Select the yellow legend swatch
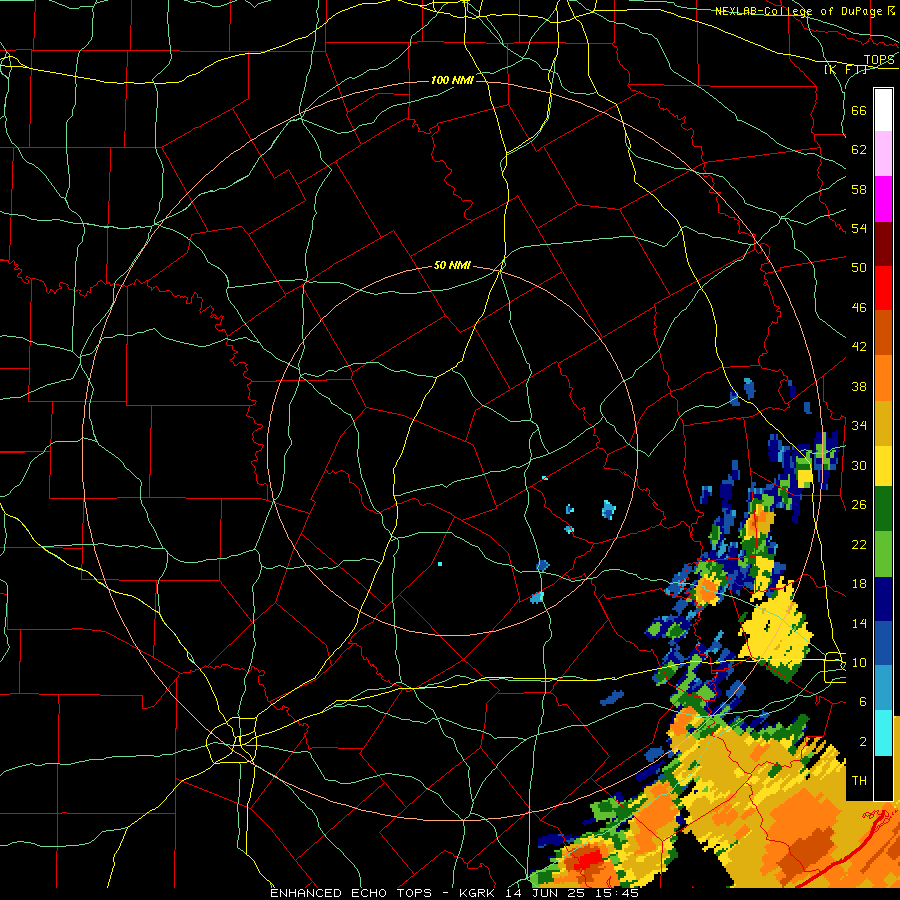Screen dimensions: 900x900 pos(883,465)
